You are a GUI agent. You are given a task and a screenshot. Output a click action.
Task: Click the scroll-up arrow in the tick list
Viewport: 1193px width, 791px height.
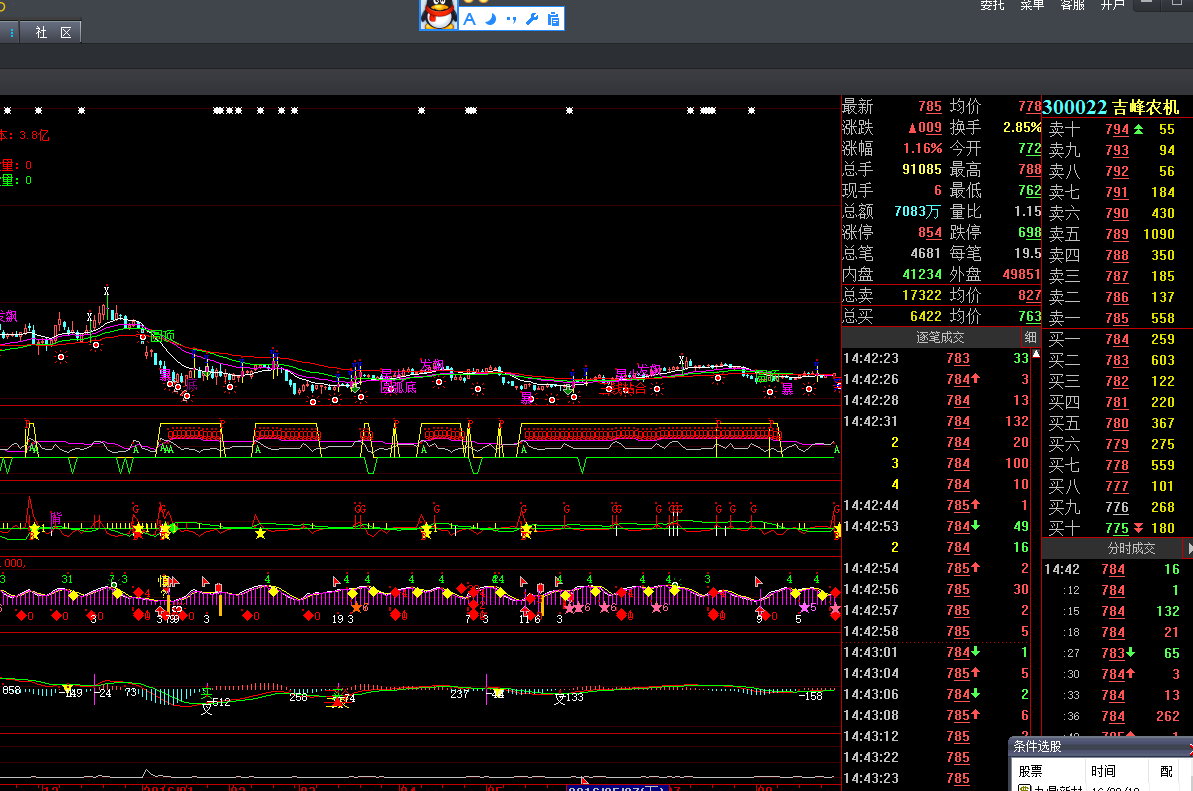point(1036,354)
